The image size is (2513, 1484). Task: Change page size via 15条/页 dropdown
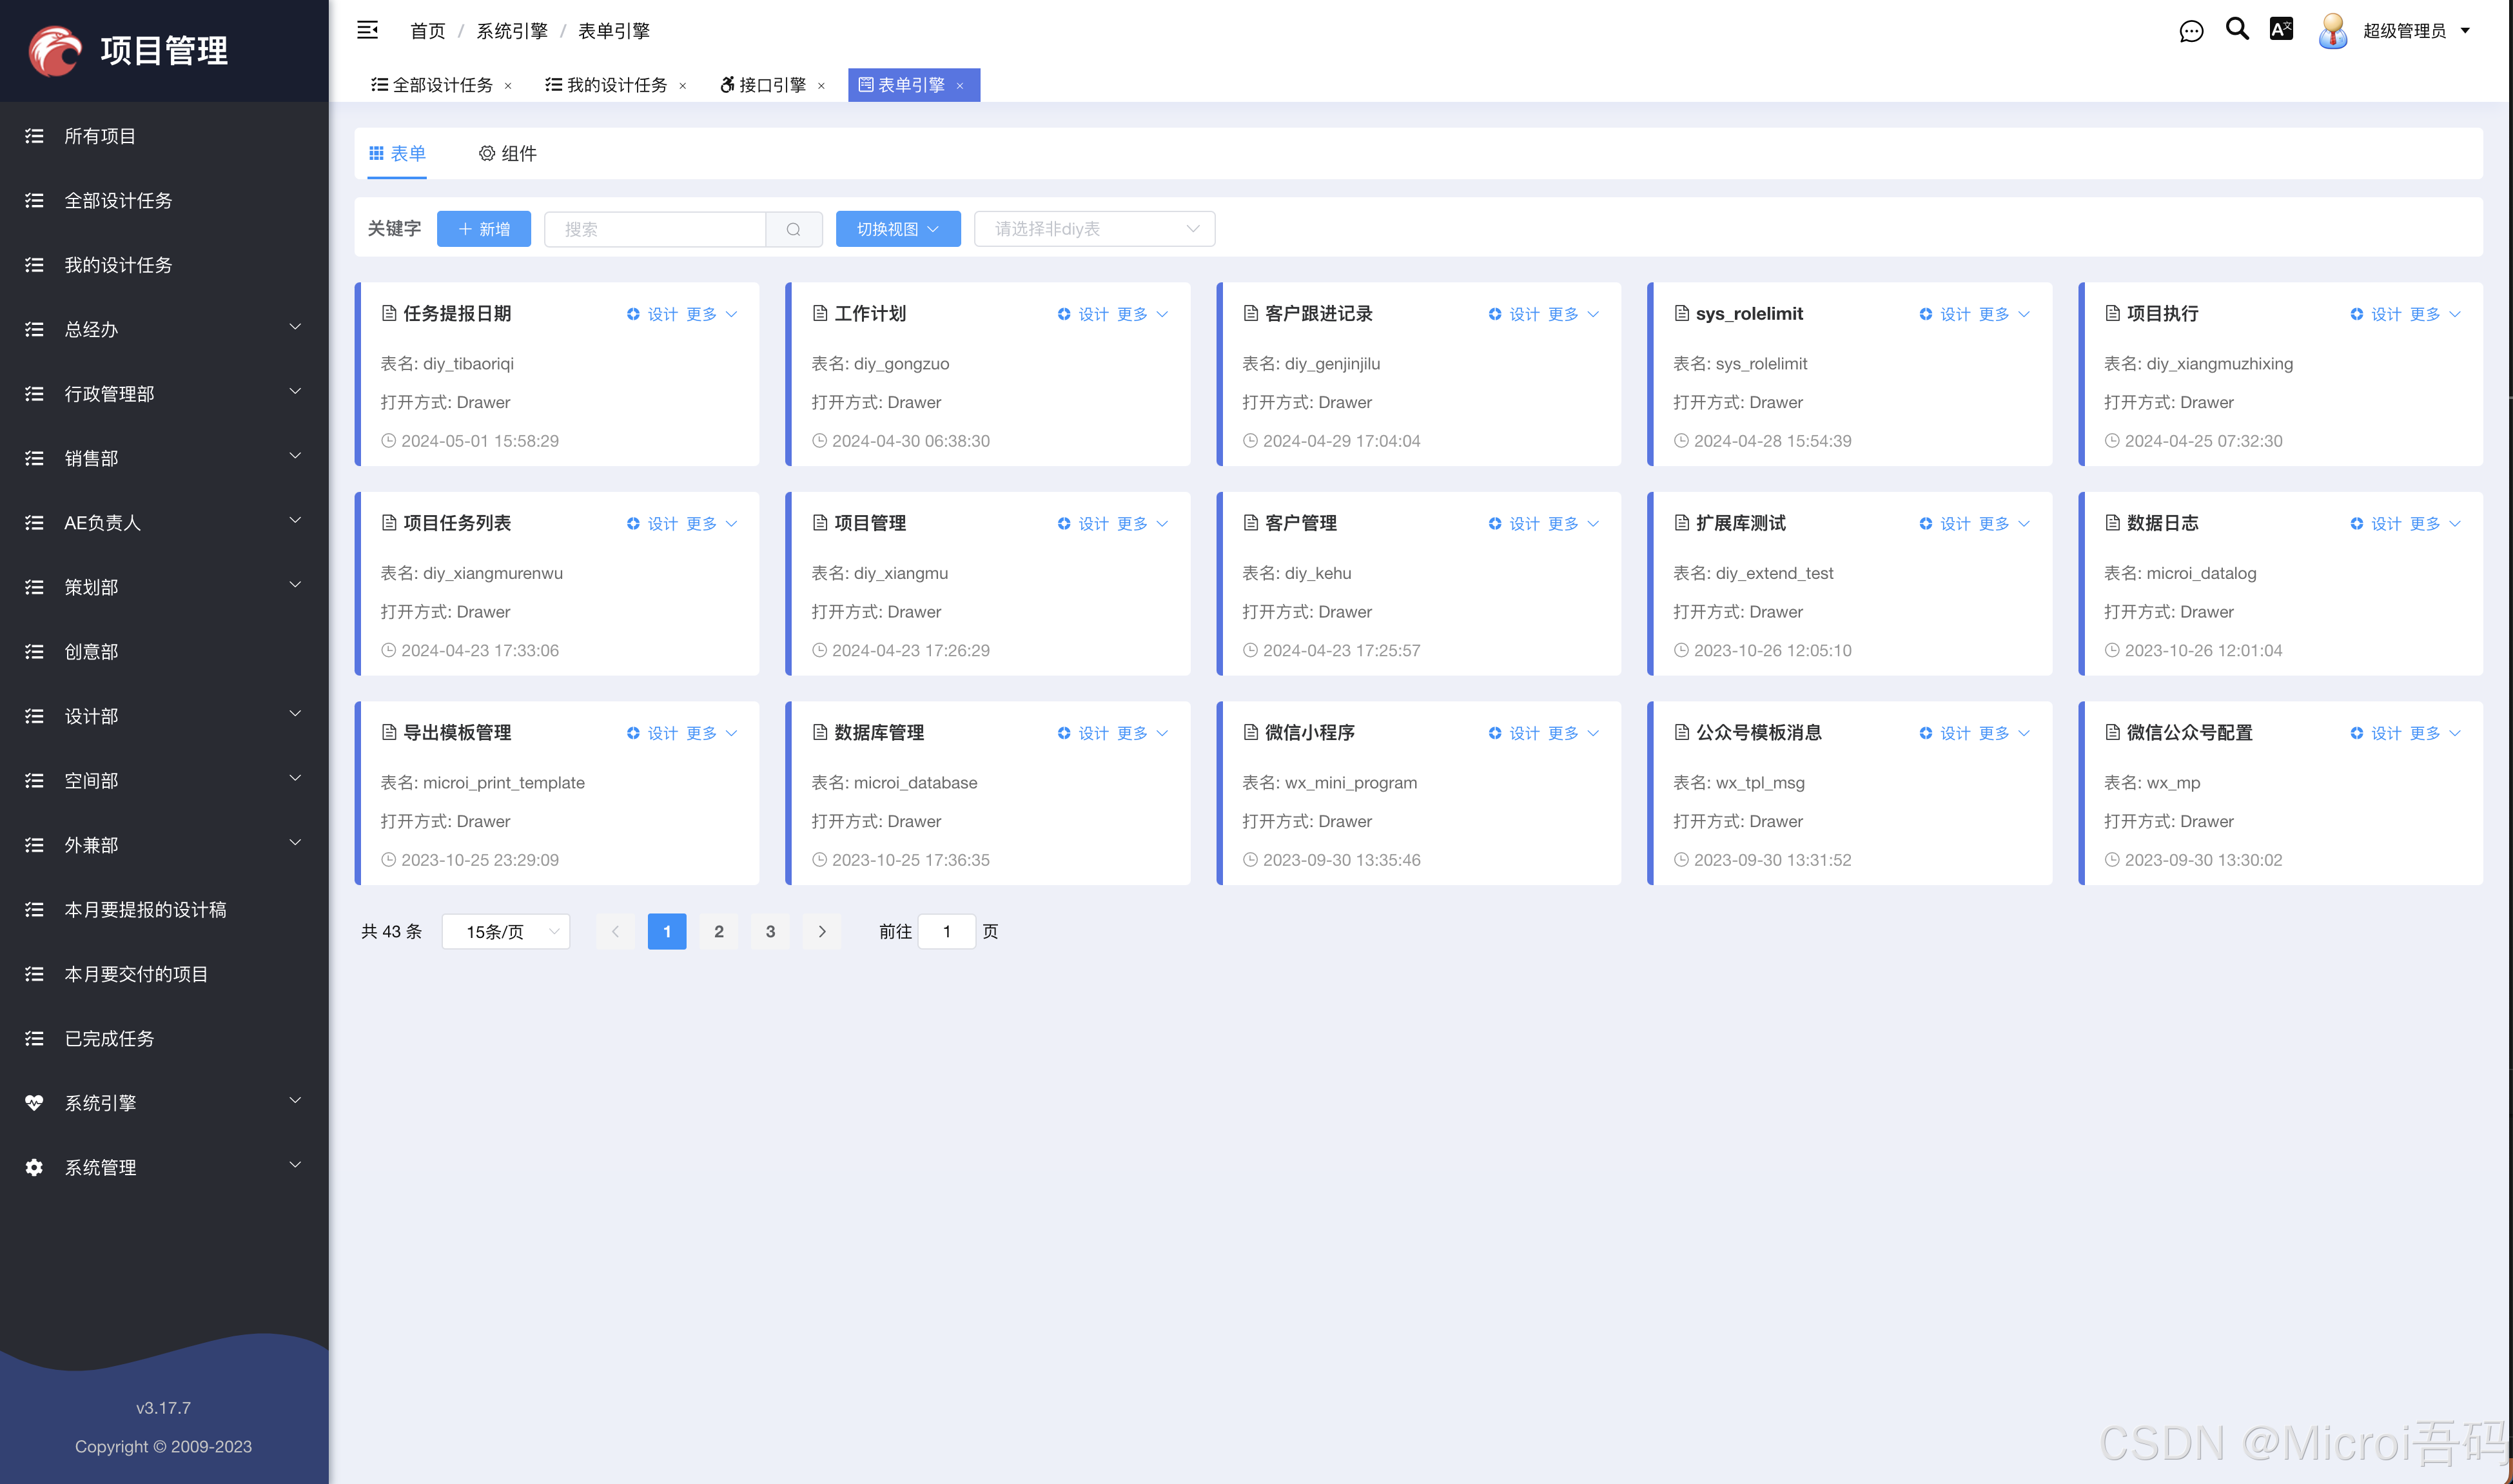tap(505, 931)
